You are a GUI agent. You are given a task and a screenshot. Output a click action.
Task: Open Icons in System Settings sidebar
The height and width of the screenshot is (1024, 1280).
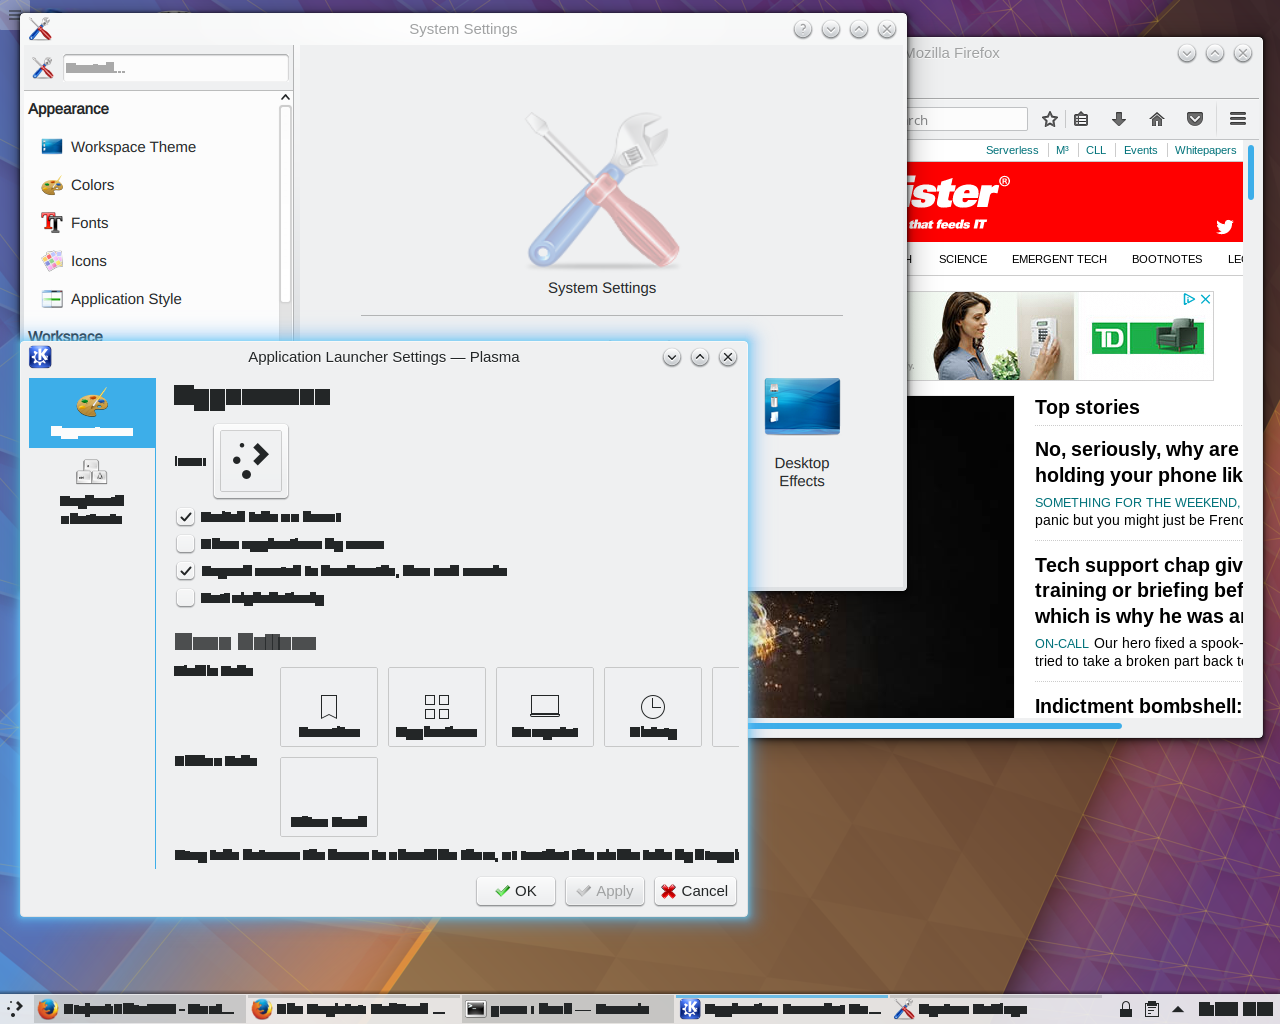click(x=88, y=261)
